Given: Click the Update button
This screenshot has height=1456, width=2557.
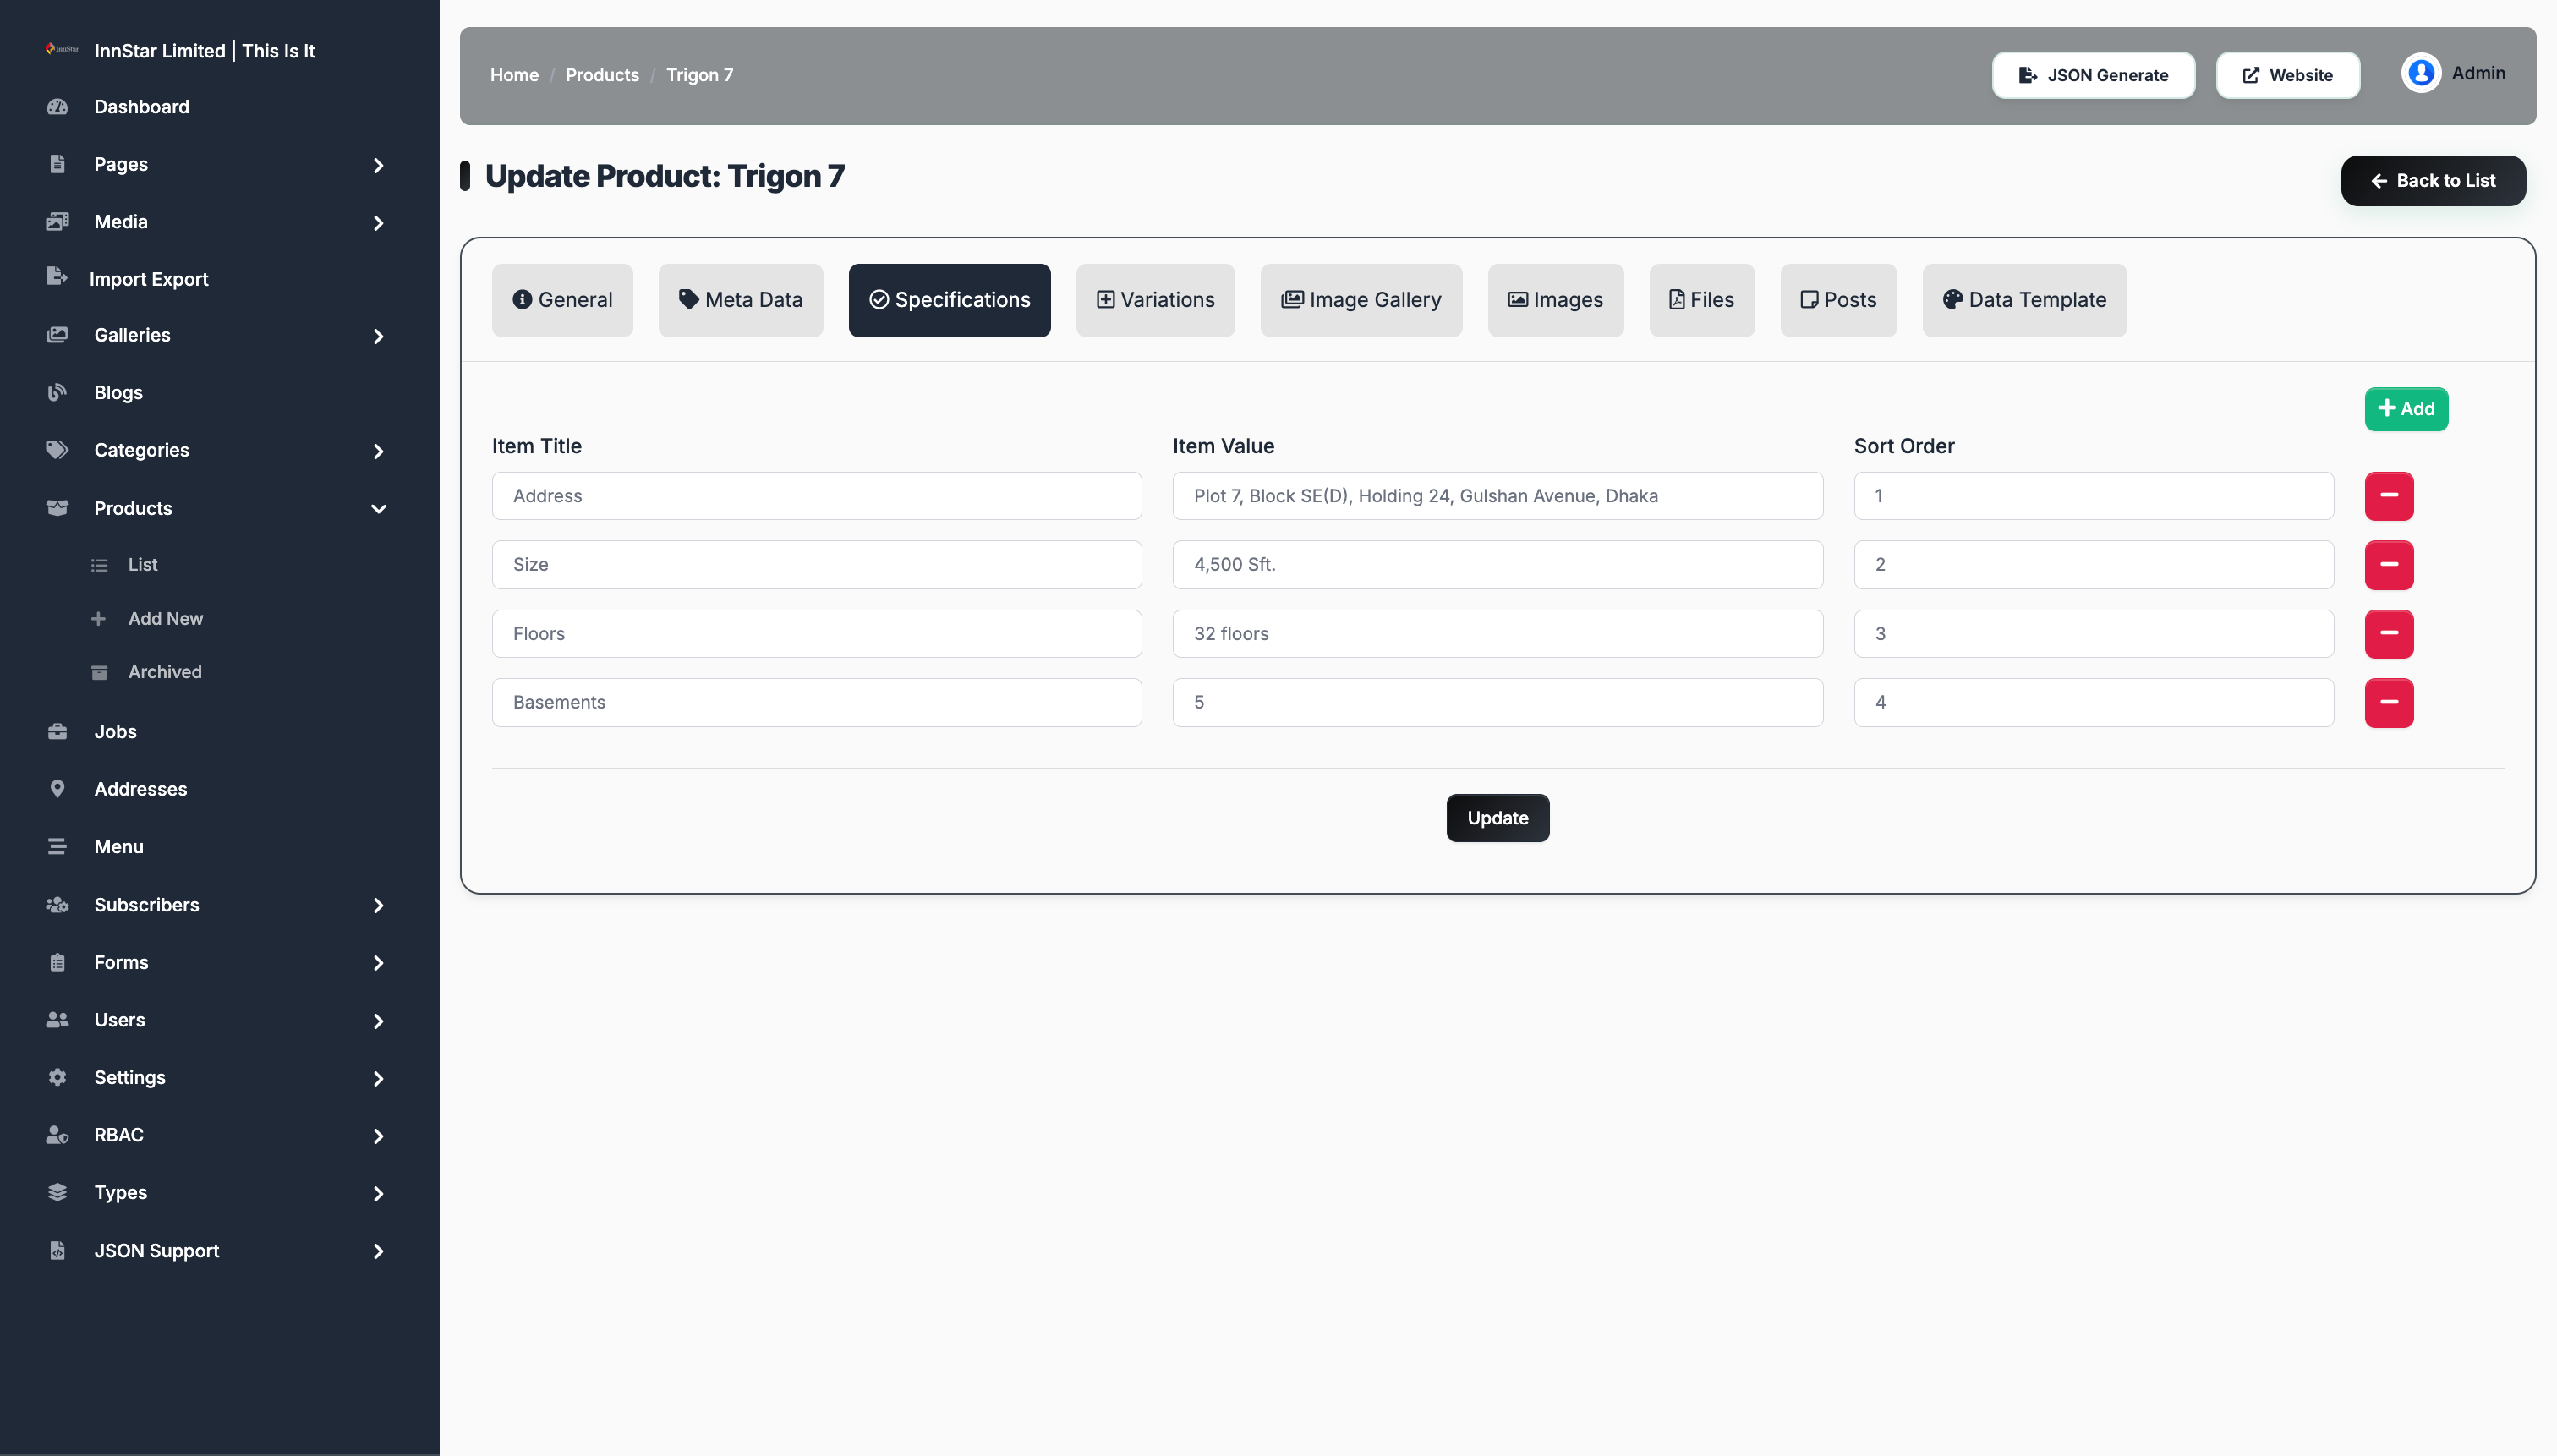Looking at the screenshot, I should 1497,818.
